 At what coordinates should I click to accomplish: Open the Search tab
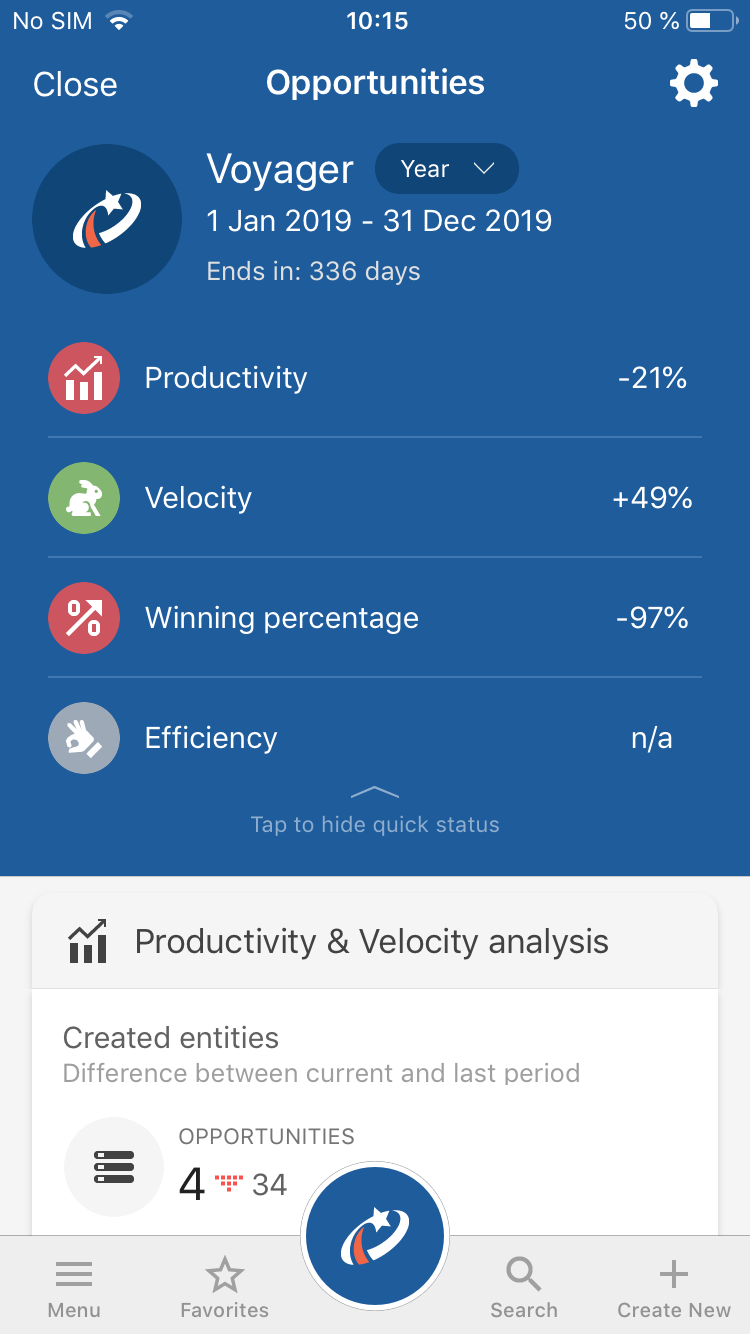[x=523, y=1288]
